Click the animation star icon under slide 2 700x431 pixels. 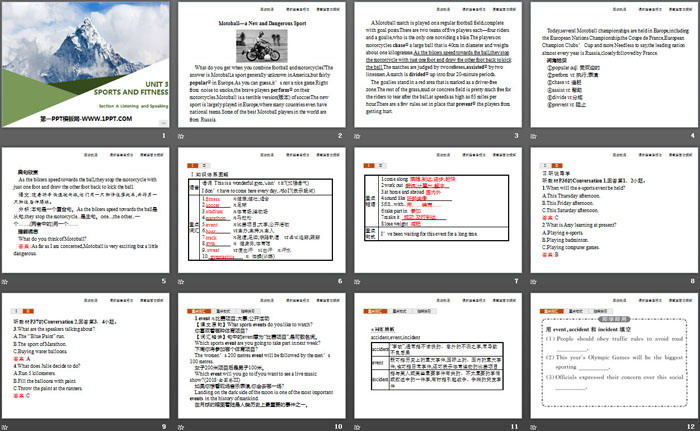[181, 136]
